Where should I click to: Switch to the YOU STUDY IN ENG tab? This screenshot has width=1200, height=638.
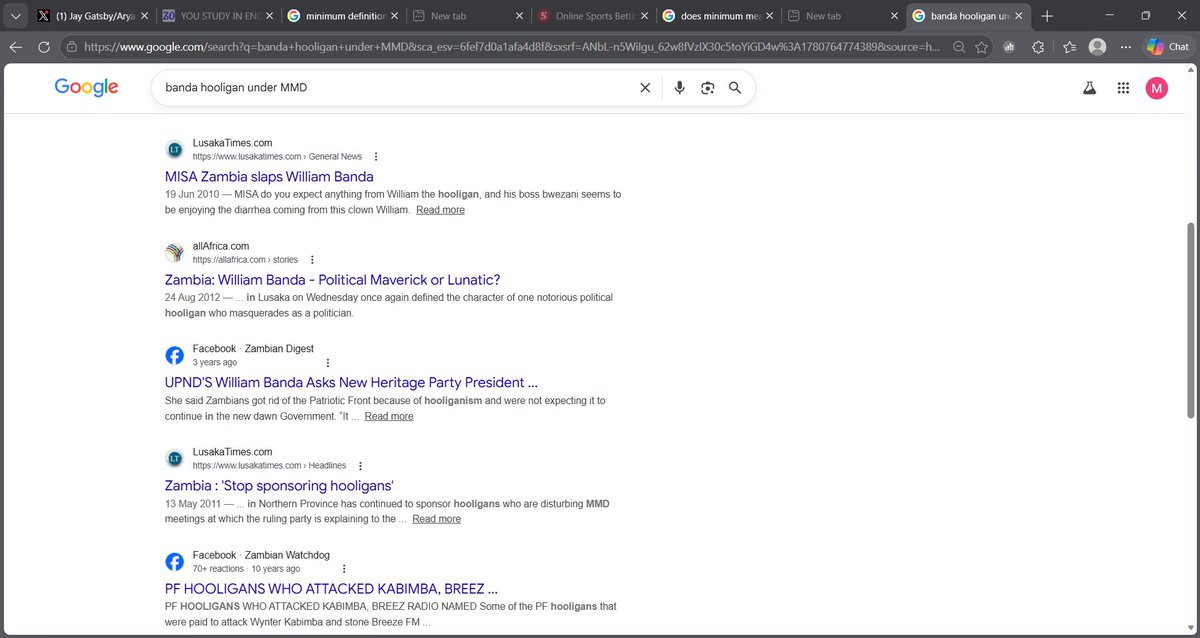218,16
